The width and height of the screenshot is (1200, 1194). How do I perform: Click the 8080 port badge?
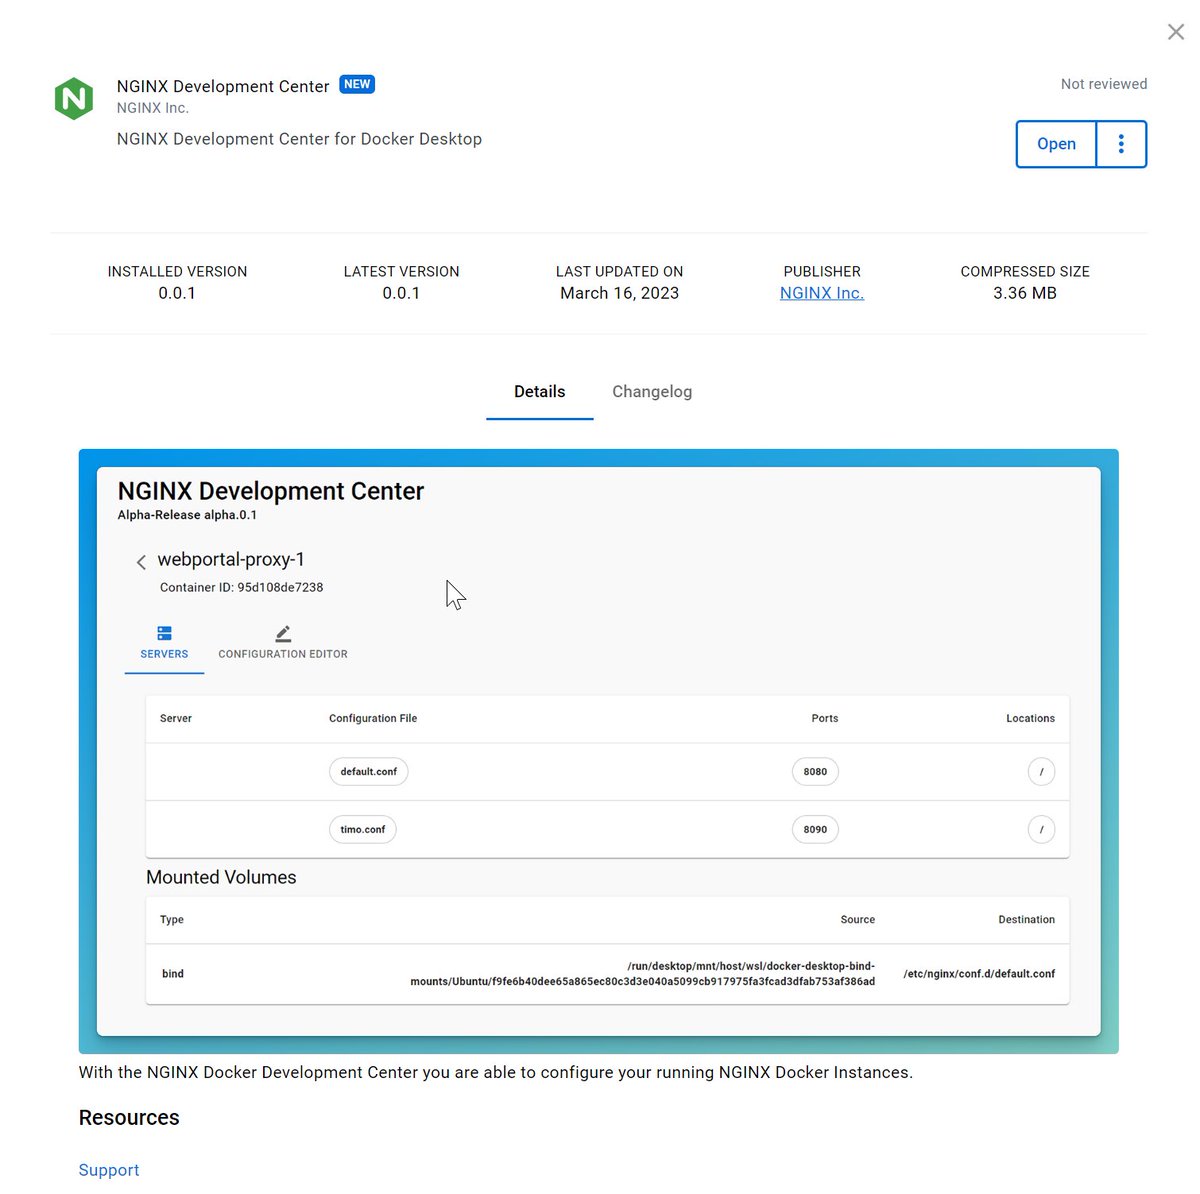tap(815, 771)
